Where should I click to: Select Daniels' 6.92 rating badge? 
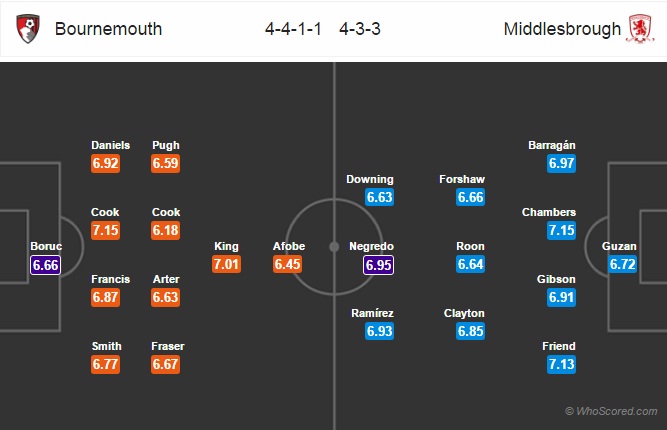point(105,163)
